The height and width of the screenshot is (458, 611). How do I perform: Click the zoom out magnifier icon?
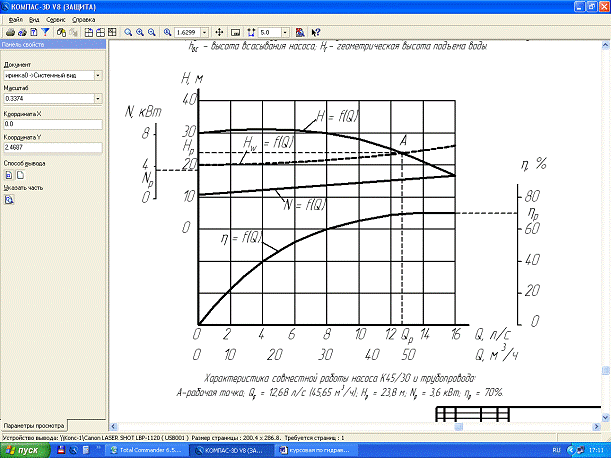[x=152, y=33]
